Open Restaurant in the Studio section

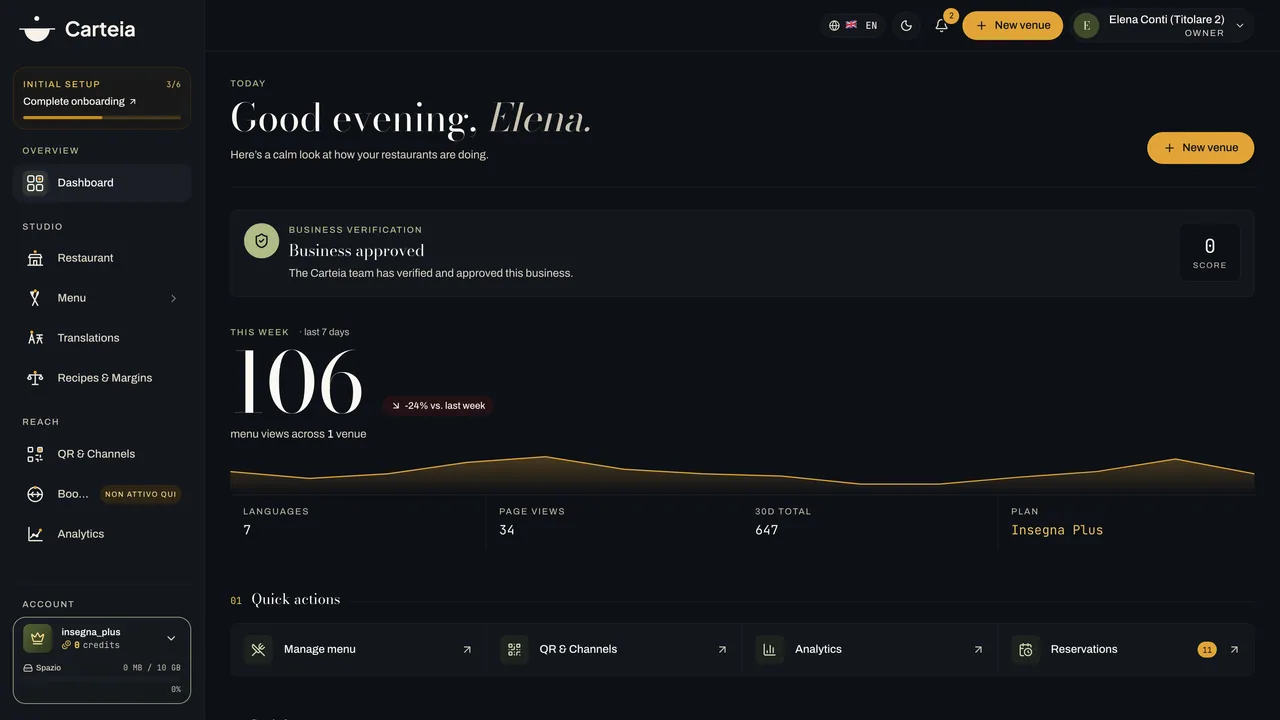[x=102, y=258]
